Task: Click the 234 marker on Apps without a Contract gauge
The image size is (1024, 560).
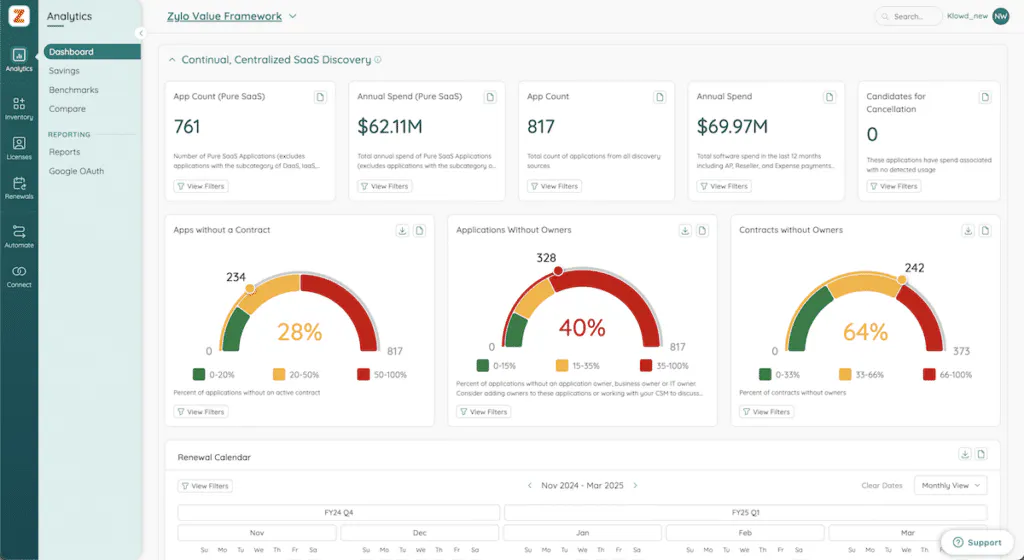Action: point(249,288)
